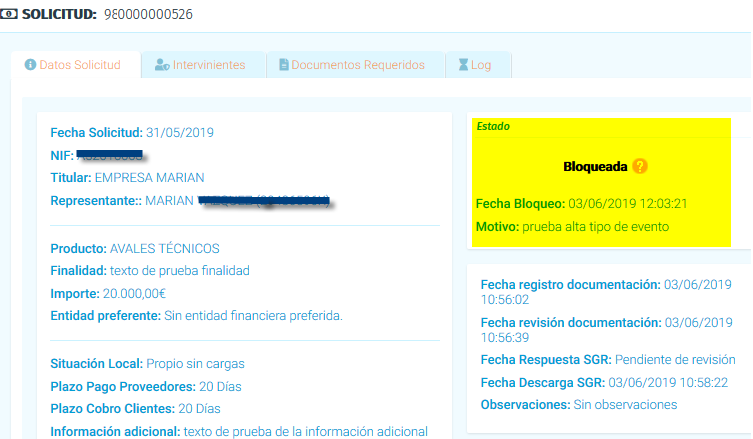
Task: Click the Producto value AVALES TÉCNICOS
Action: (x=165, y=248)
